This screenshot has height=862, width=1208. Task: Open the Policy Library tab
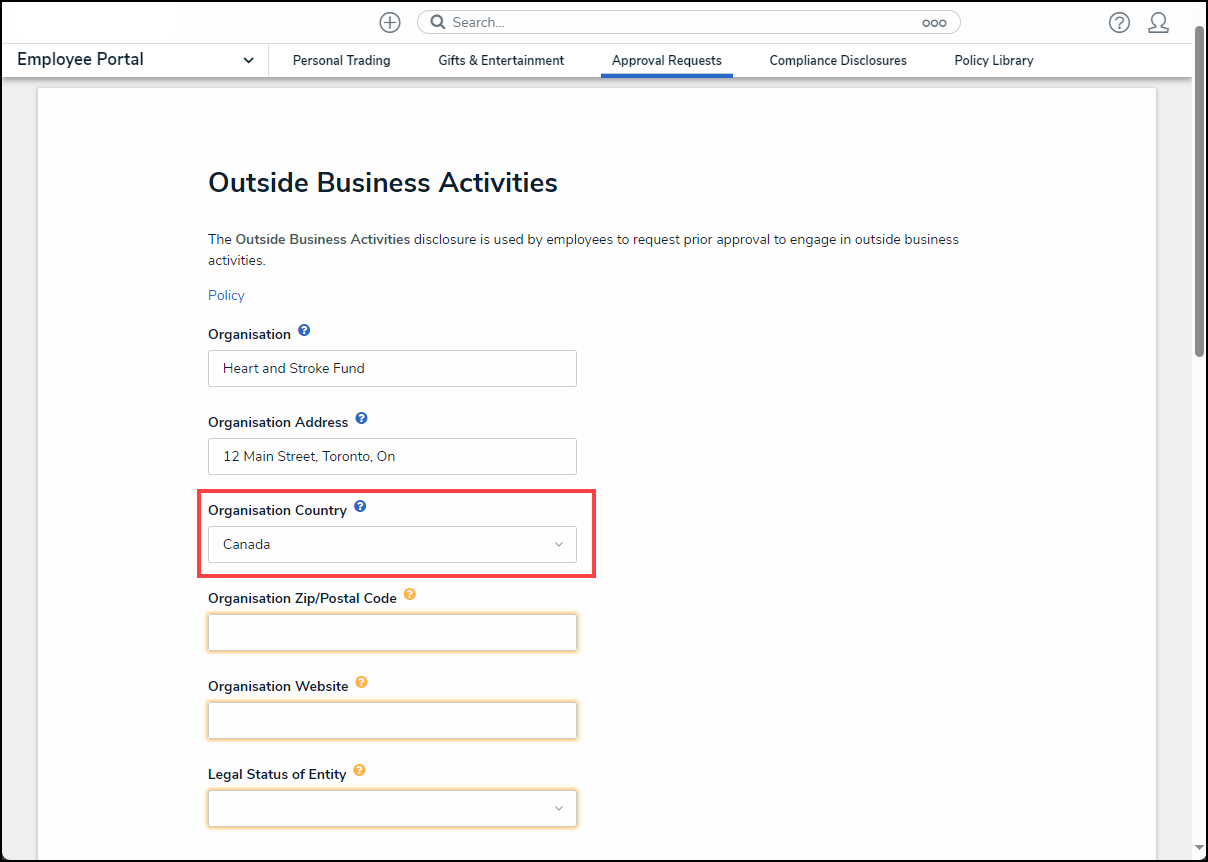pyautogui.click(x=993, y=60)
